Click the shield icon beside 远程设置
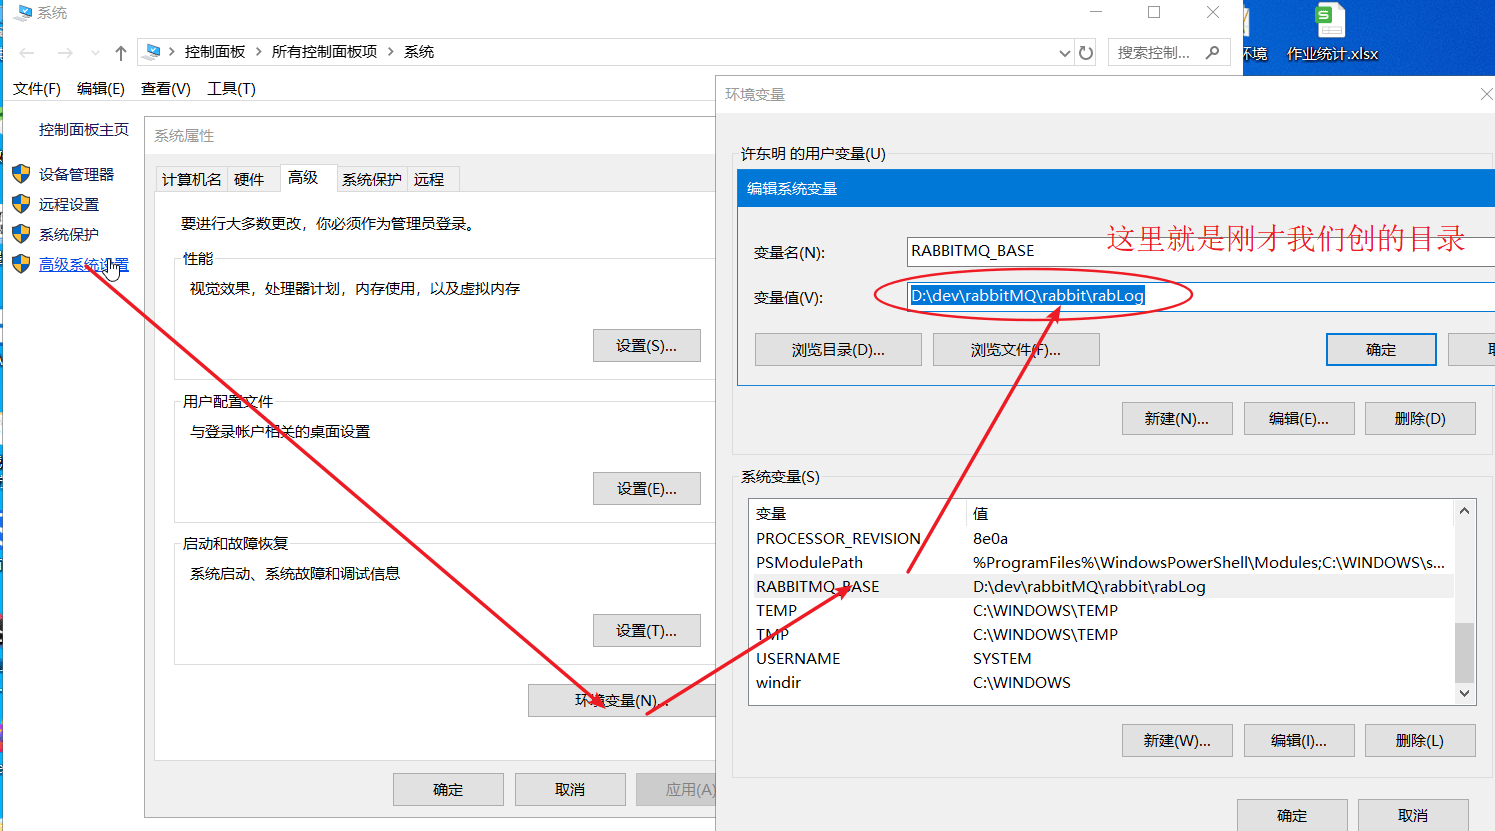 point(21,204)
